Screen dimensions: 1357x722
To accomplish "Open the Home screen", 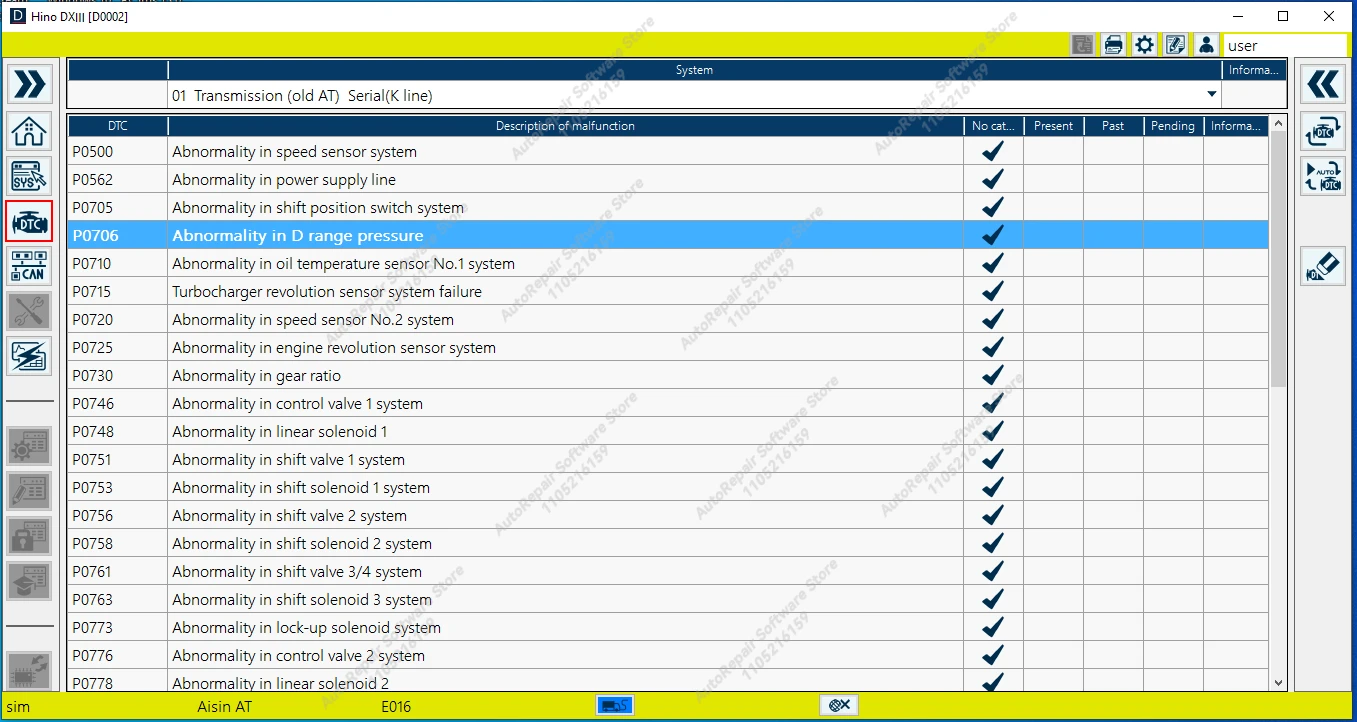I will (x=29, y=132).
